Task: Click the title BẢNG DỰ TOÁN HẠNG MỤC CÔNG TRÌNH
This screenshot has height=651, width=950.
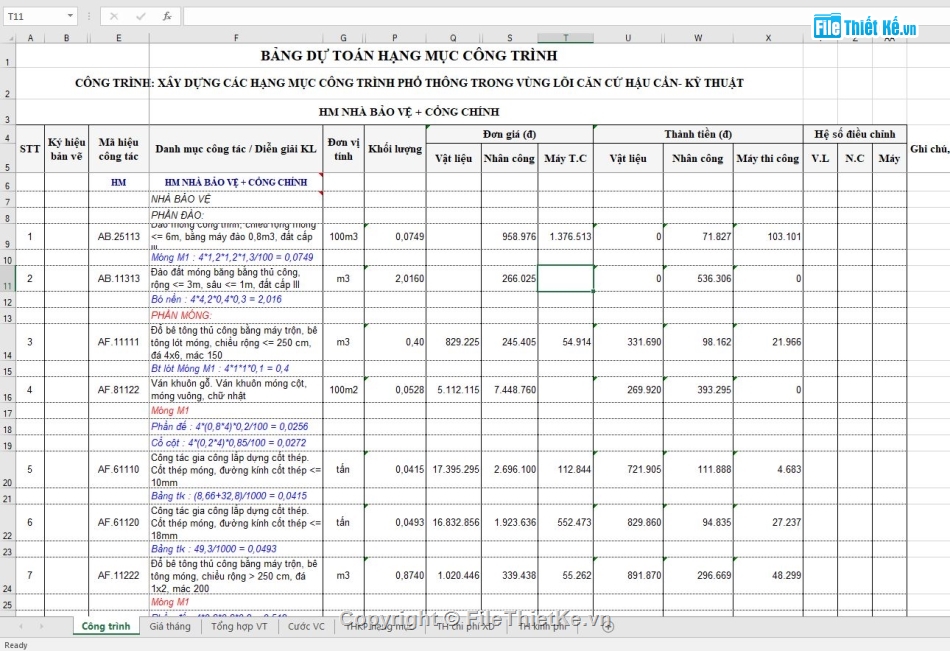Action: coord(409,56)
